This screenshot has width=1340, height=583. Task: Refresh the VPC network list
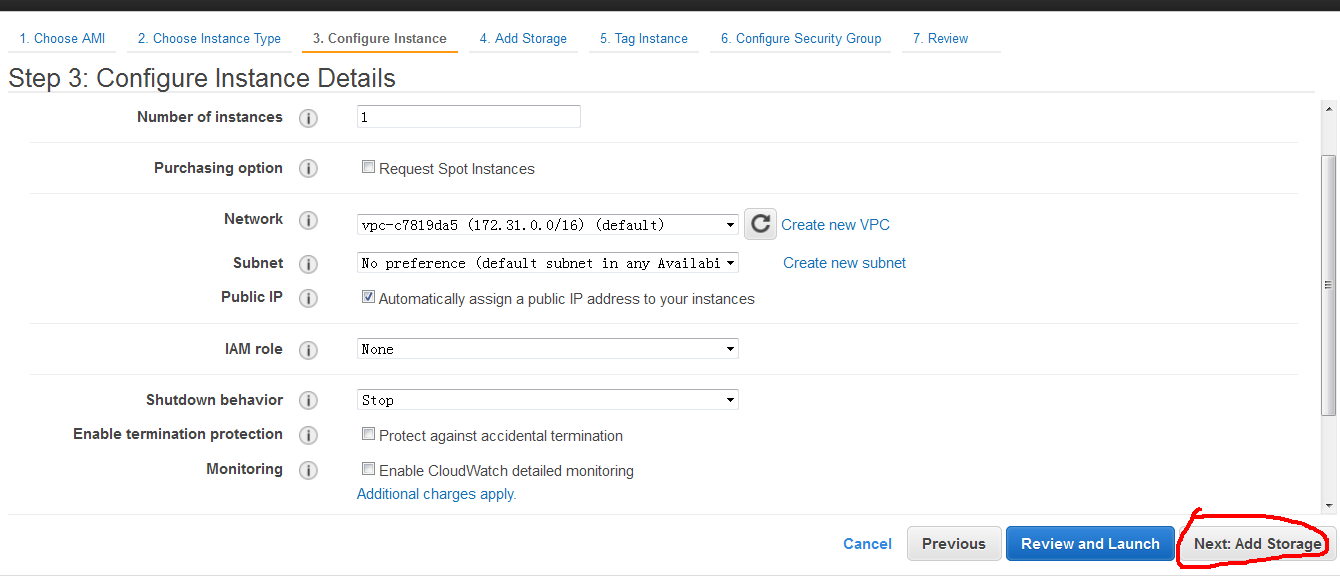coord(760,224)
